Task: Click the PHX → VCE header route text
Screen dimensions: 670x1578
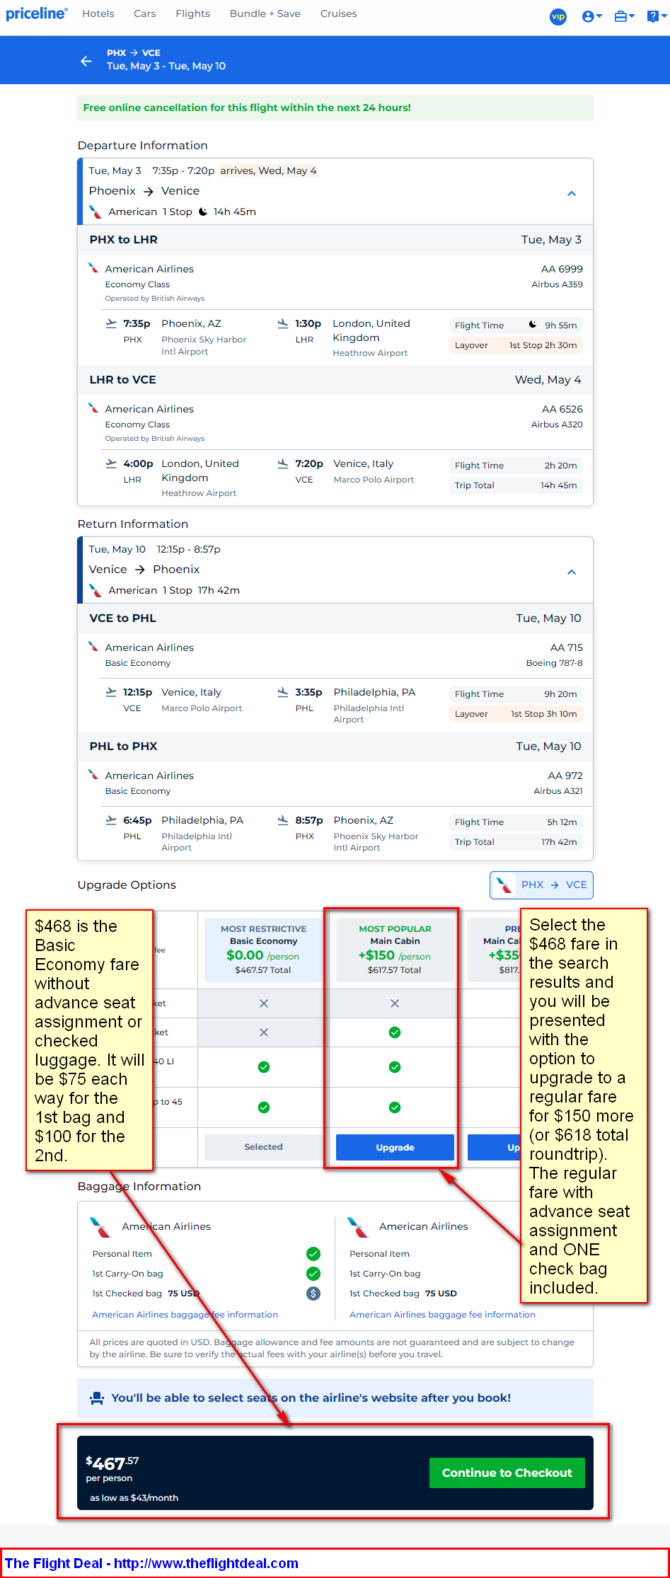Action: click(134, 53)
